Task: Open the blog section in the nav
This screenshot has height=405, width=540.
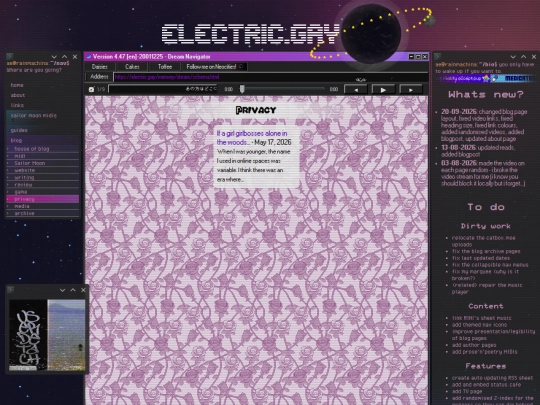Action: click(16, 140)
